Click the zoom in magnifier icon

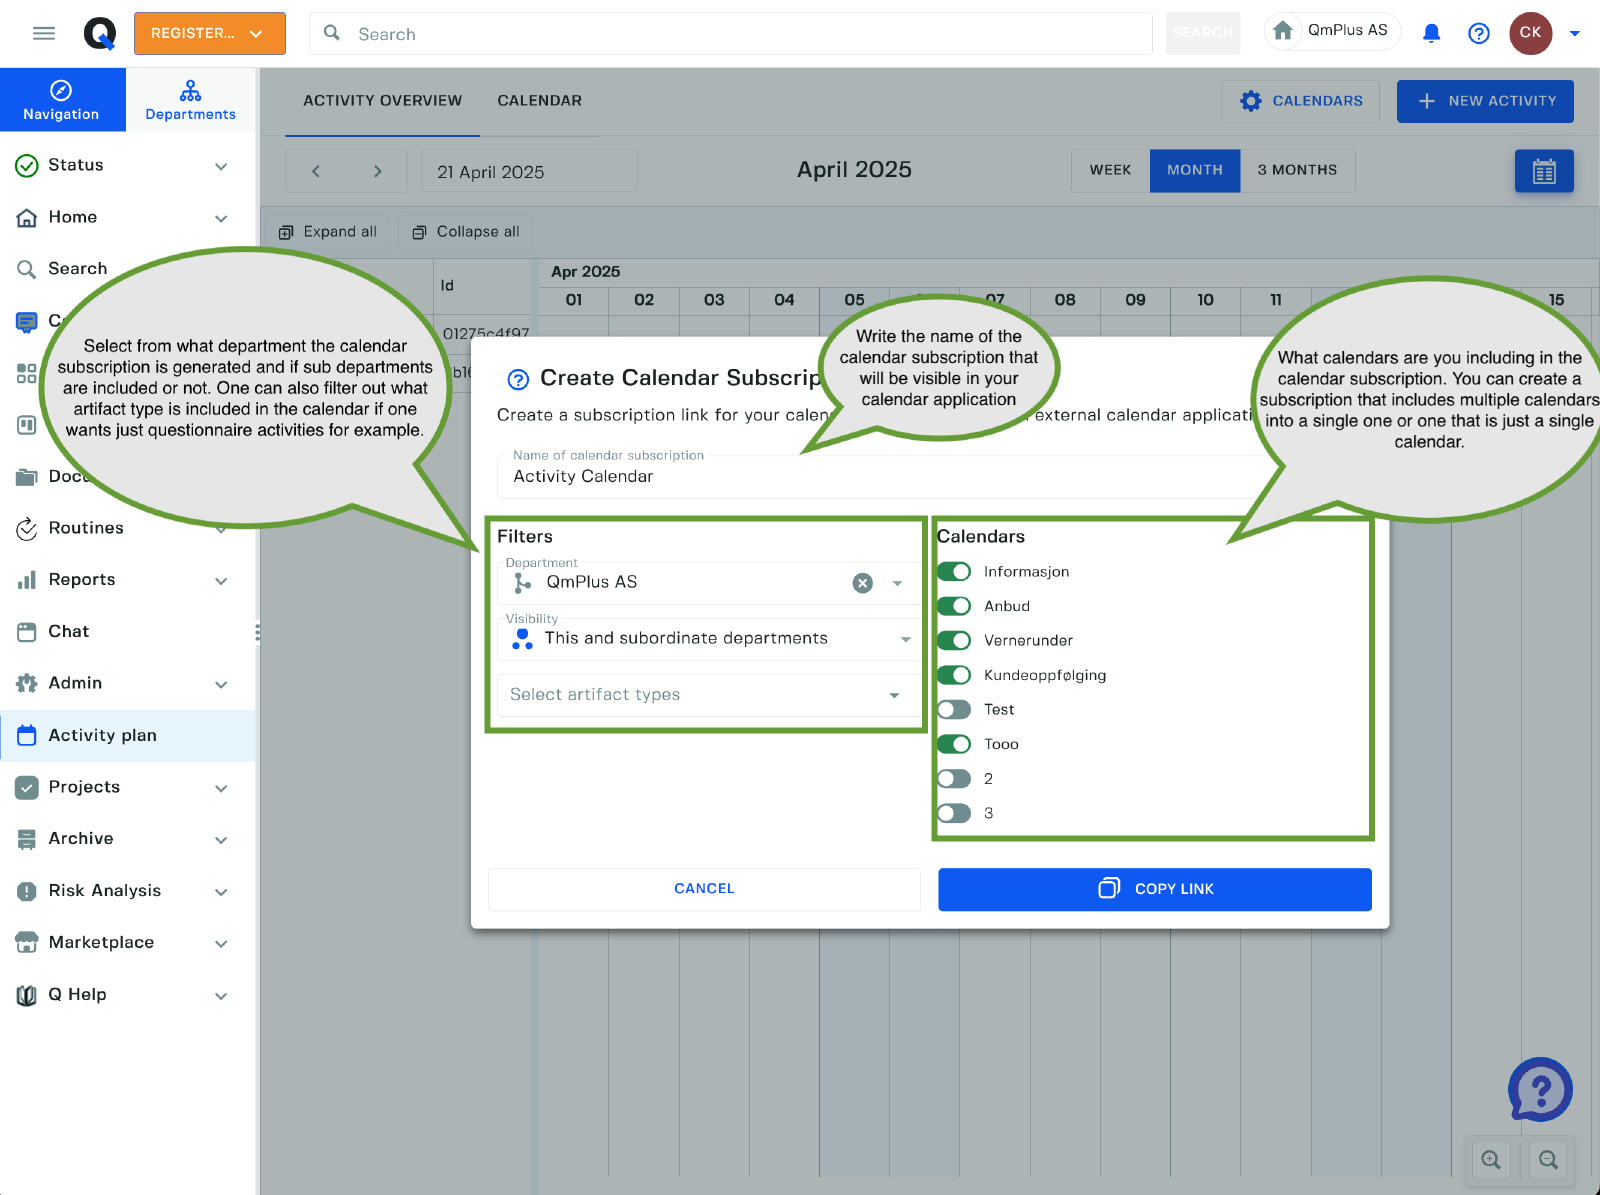click(1491, 1160)
